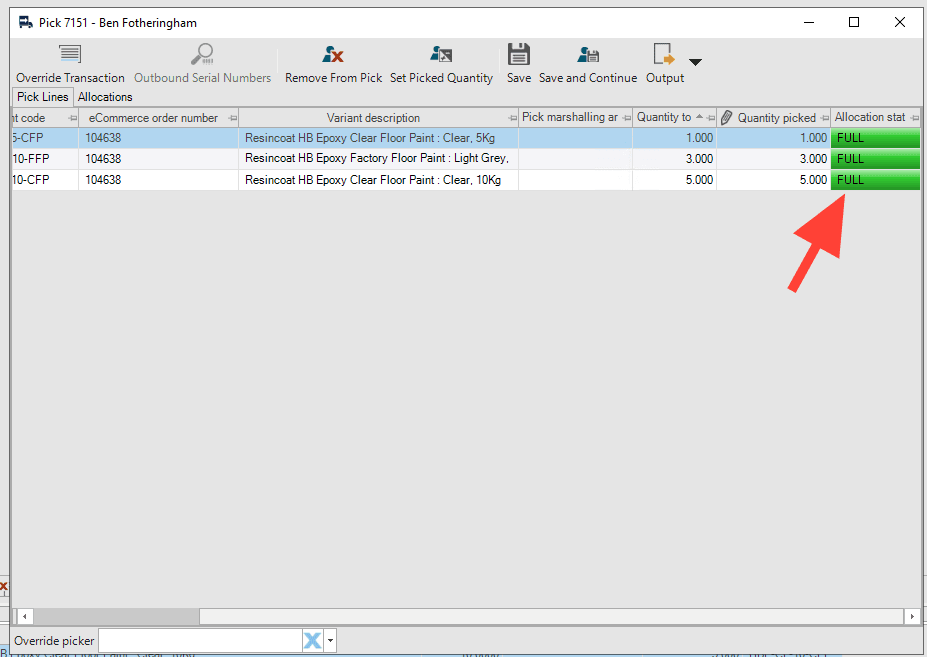
Task: Open the Override picker dropdown list
Action: click(330, 640)
